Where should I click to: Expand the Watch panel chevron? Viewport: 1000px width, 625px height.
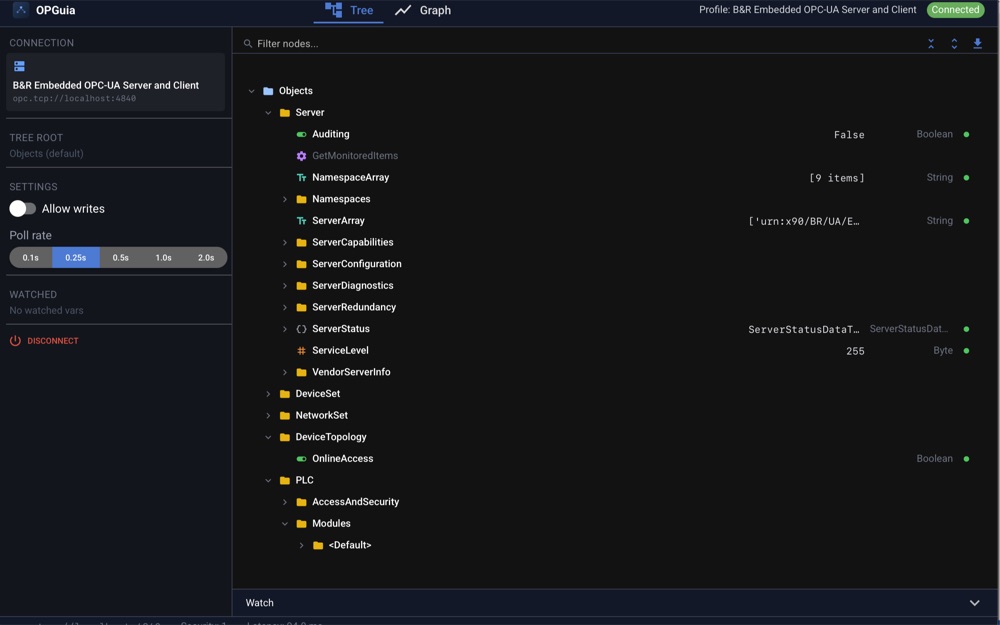[974, 603]
